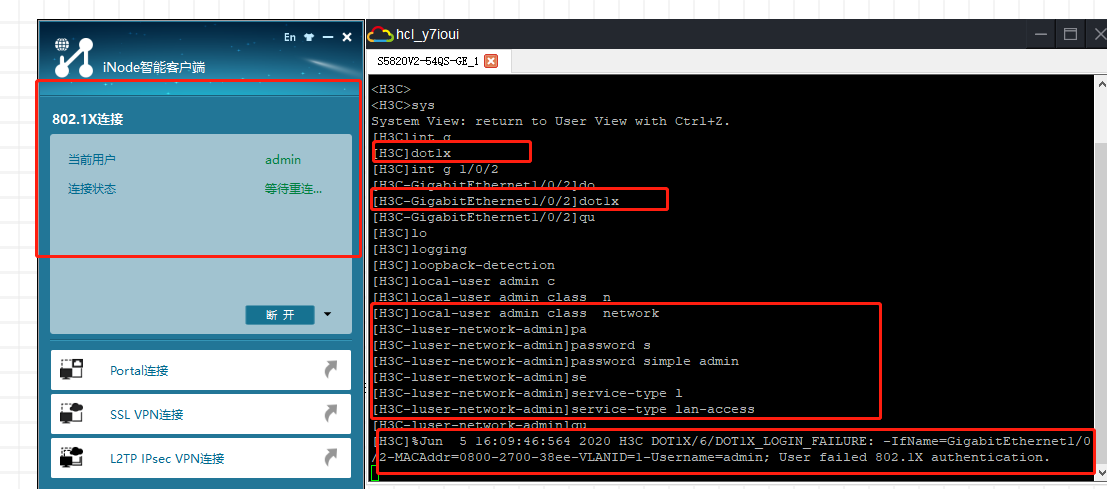The width and height of the screenshot is (1107, 489).
Task: Click the 当前用户 label
Action: [x=92, y=159]
